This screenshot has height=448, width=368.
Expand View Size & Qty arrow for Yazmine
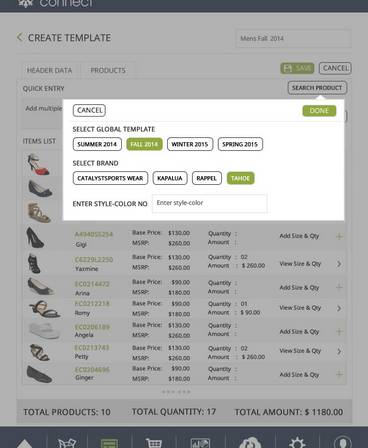point(339,264)
